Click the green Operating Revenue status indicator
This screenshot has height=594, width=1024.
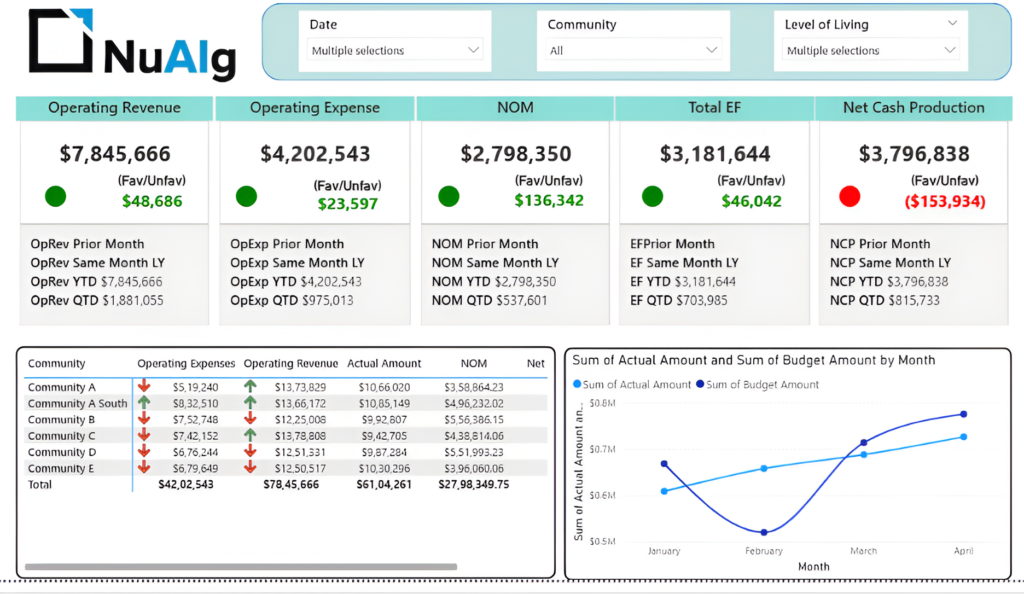(56, 196)
